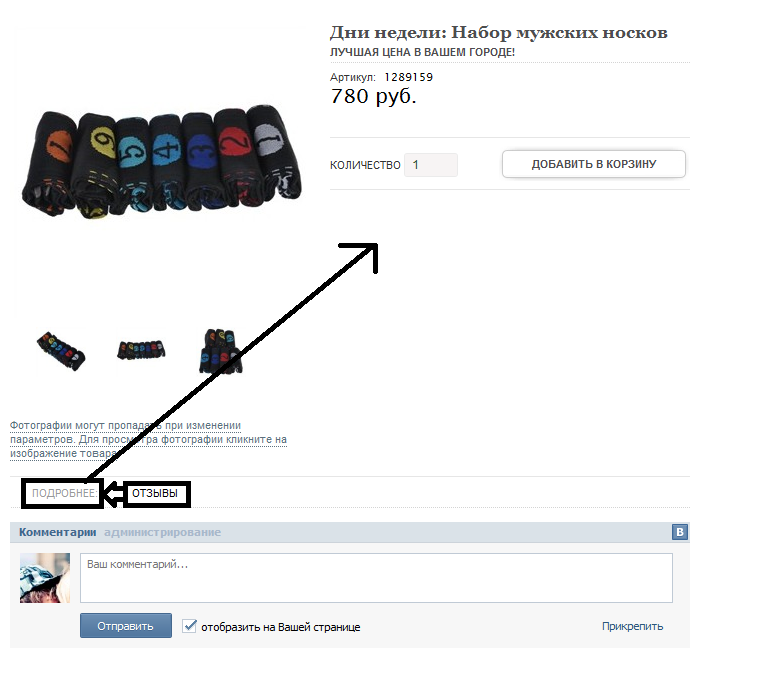The height and width of the screenshot is (700, 780).
Task: Click the VK logo icon in comments header
Action: [680, 532]
